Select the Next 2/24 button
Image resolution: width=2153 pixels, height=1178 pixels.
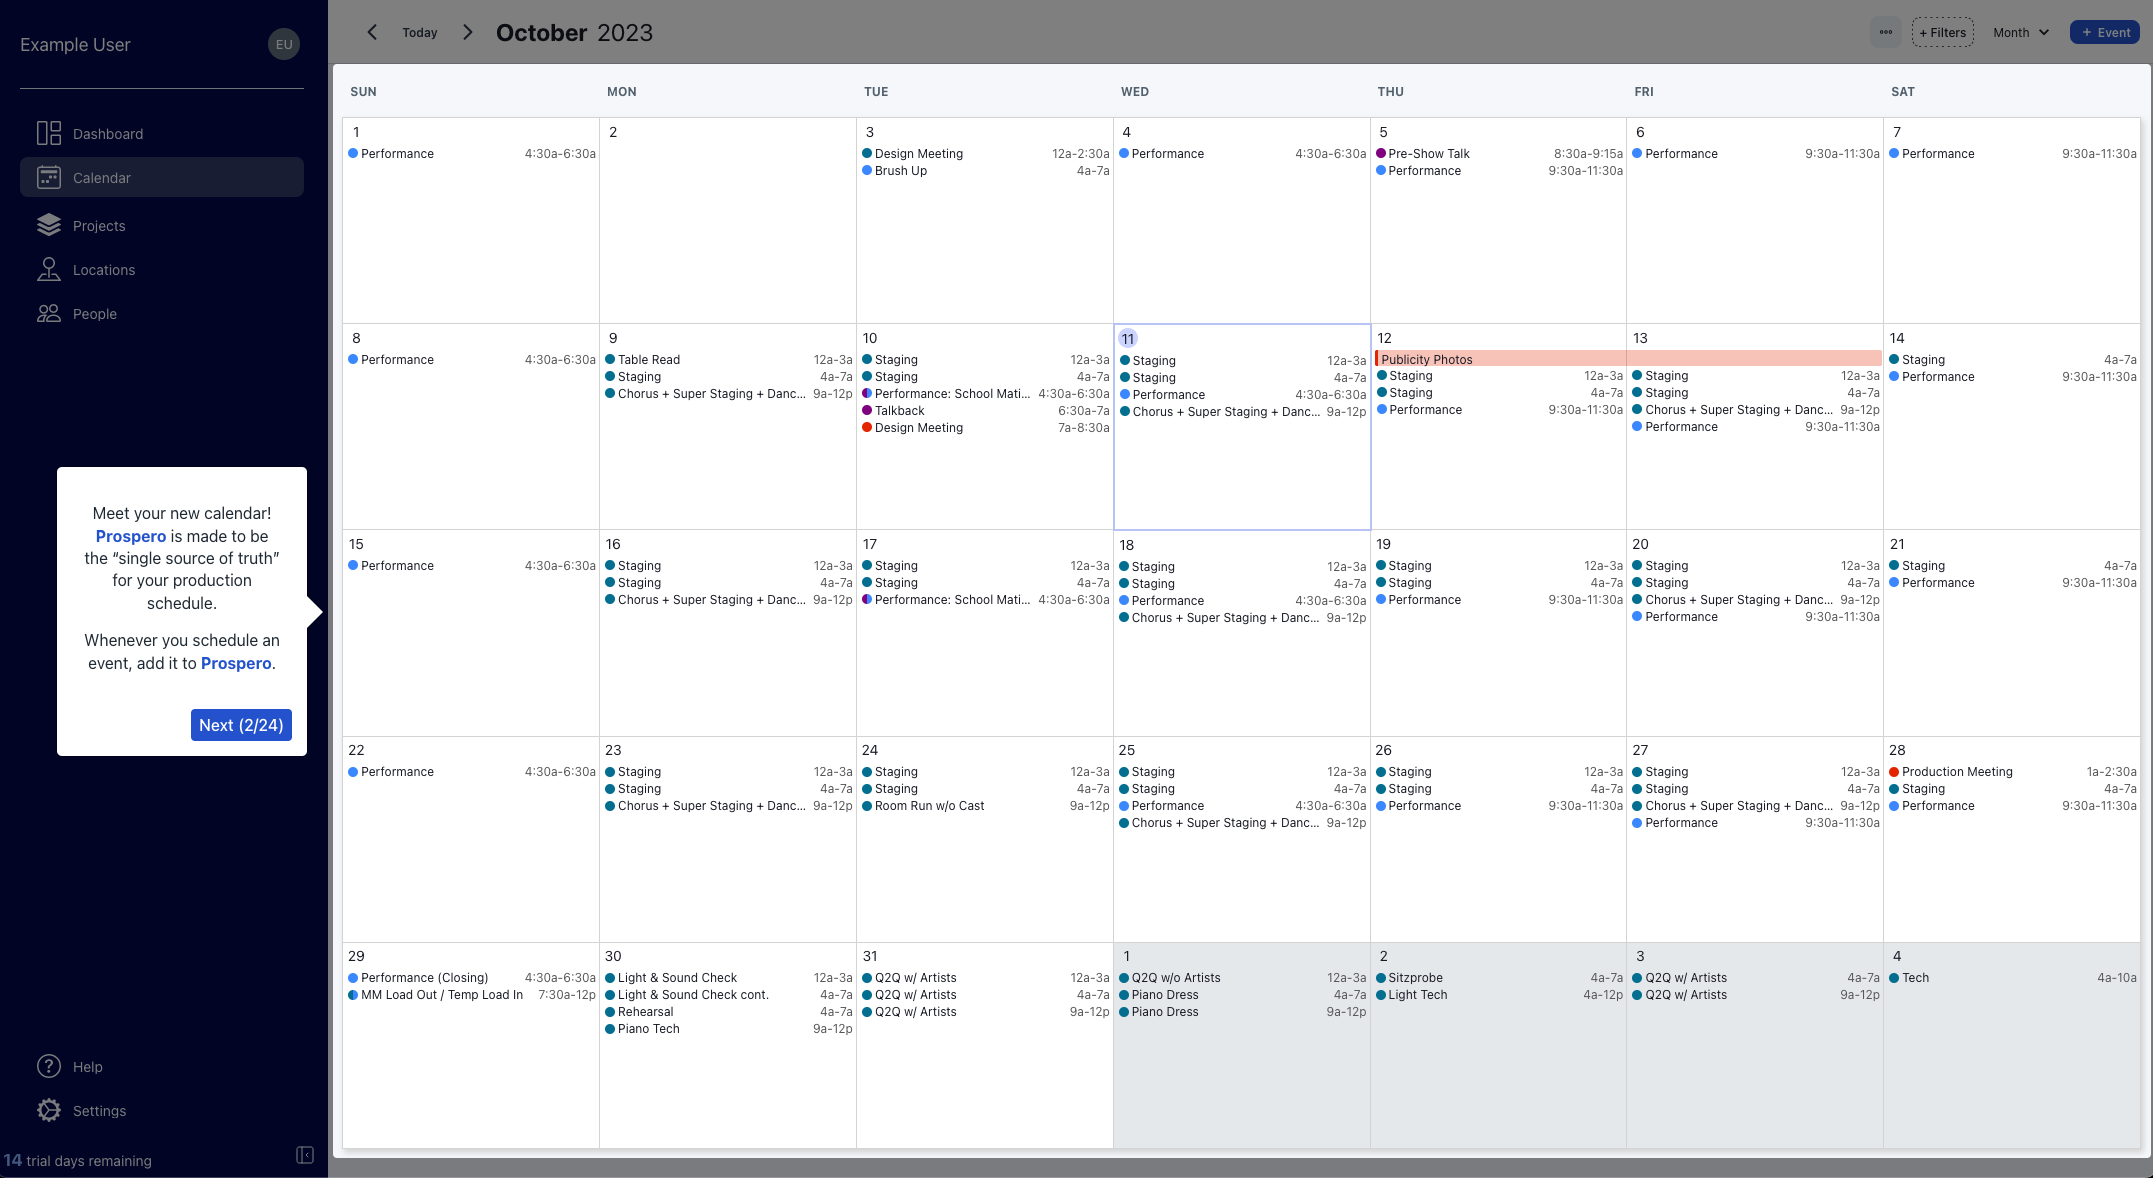click(241, 725)
